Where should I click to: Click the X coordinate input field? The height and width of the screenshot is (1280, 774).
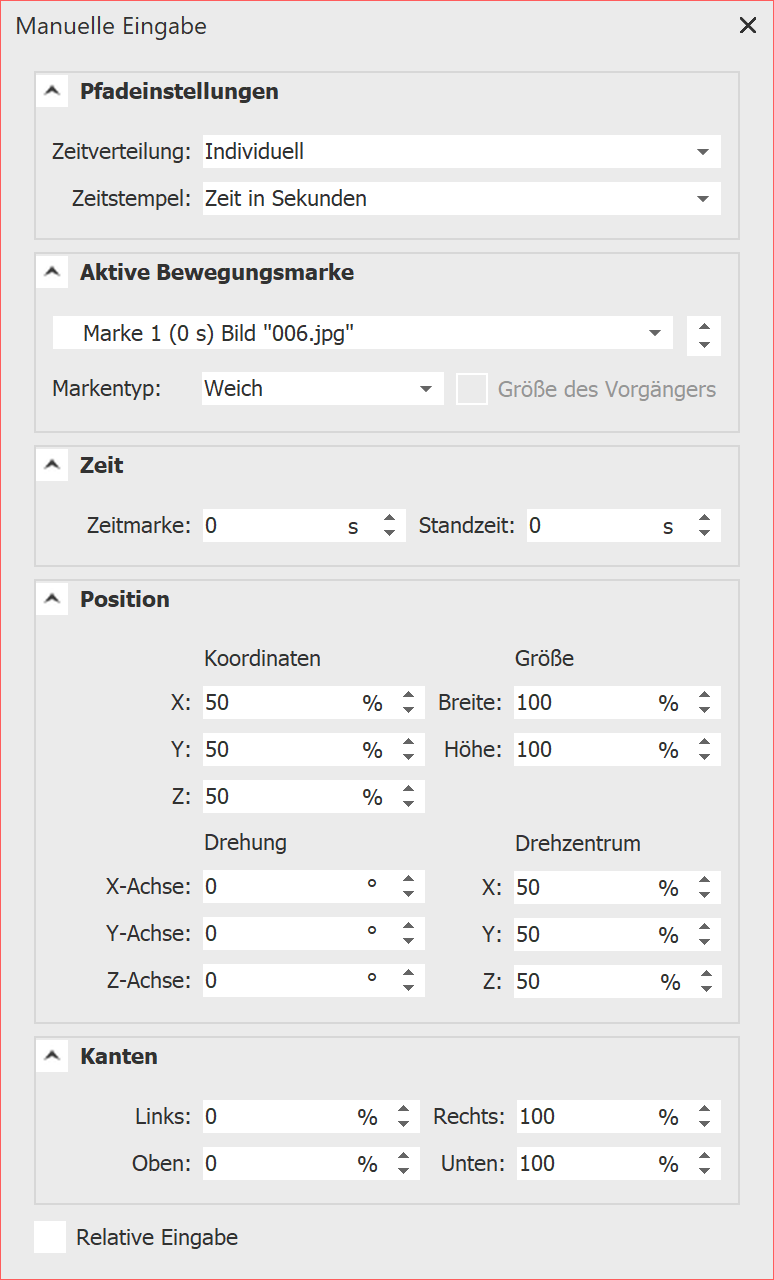280,703
